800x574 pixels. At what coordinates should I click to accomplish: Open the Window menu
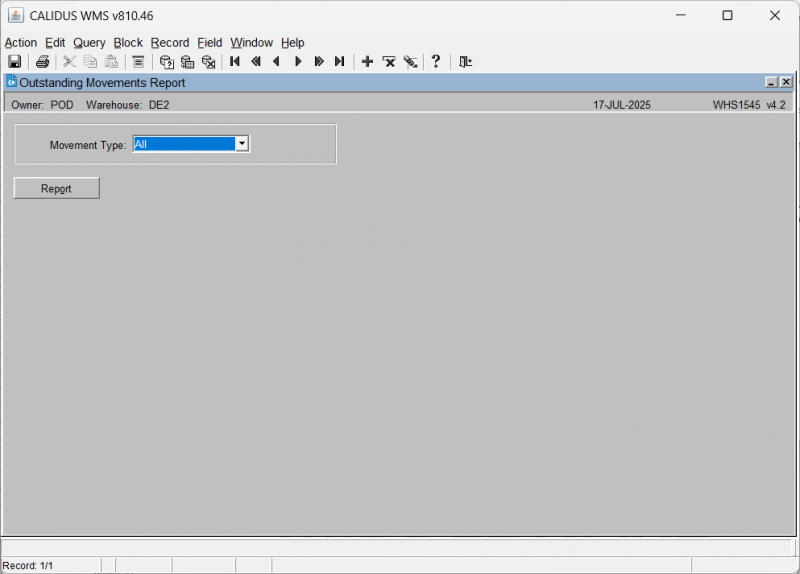(252, 43)
